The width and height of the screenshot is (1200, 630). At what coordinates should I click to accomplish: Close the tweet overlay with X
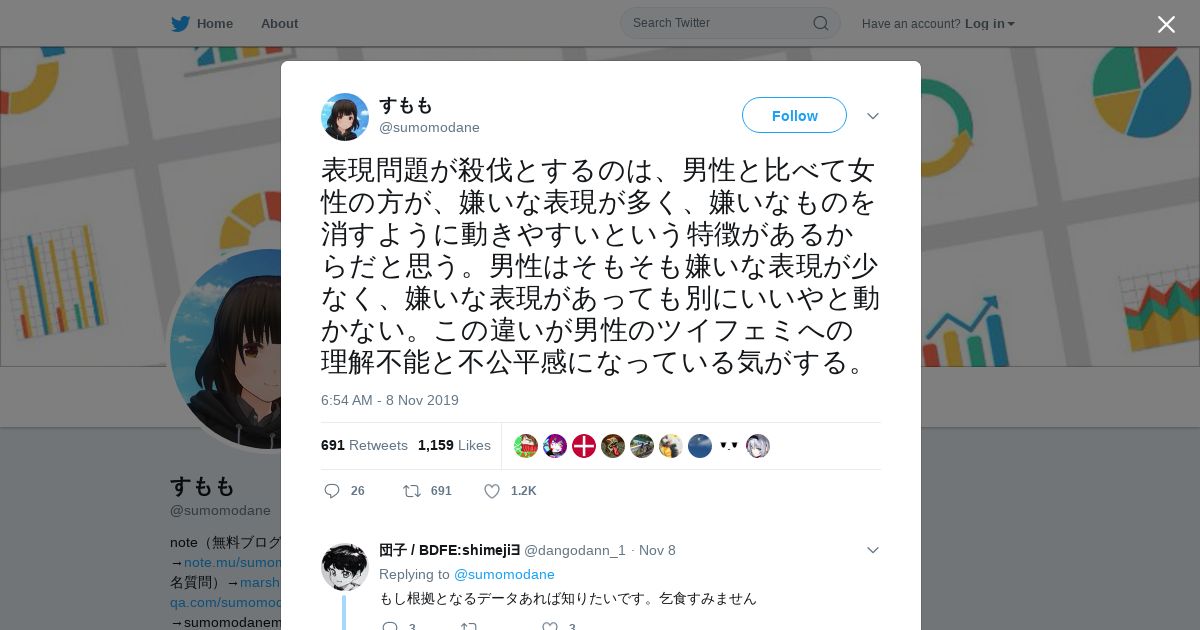click(x=1166, y=24)
